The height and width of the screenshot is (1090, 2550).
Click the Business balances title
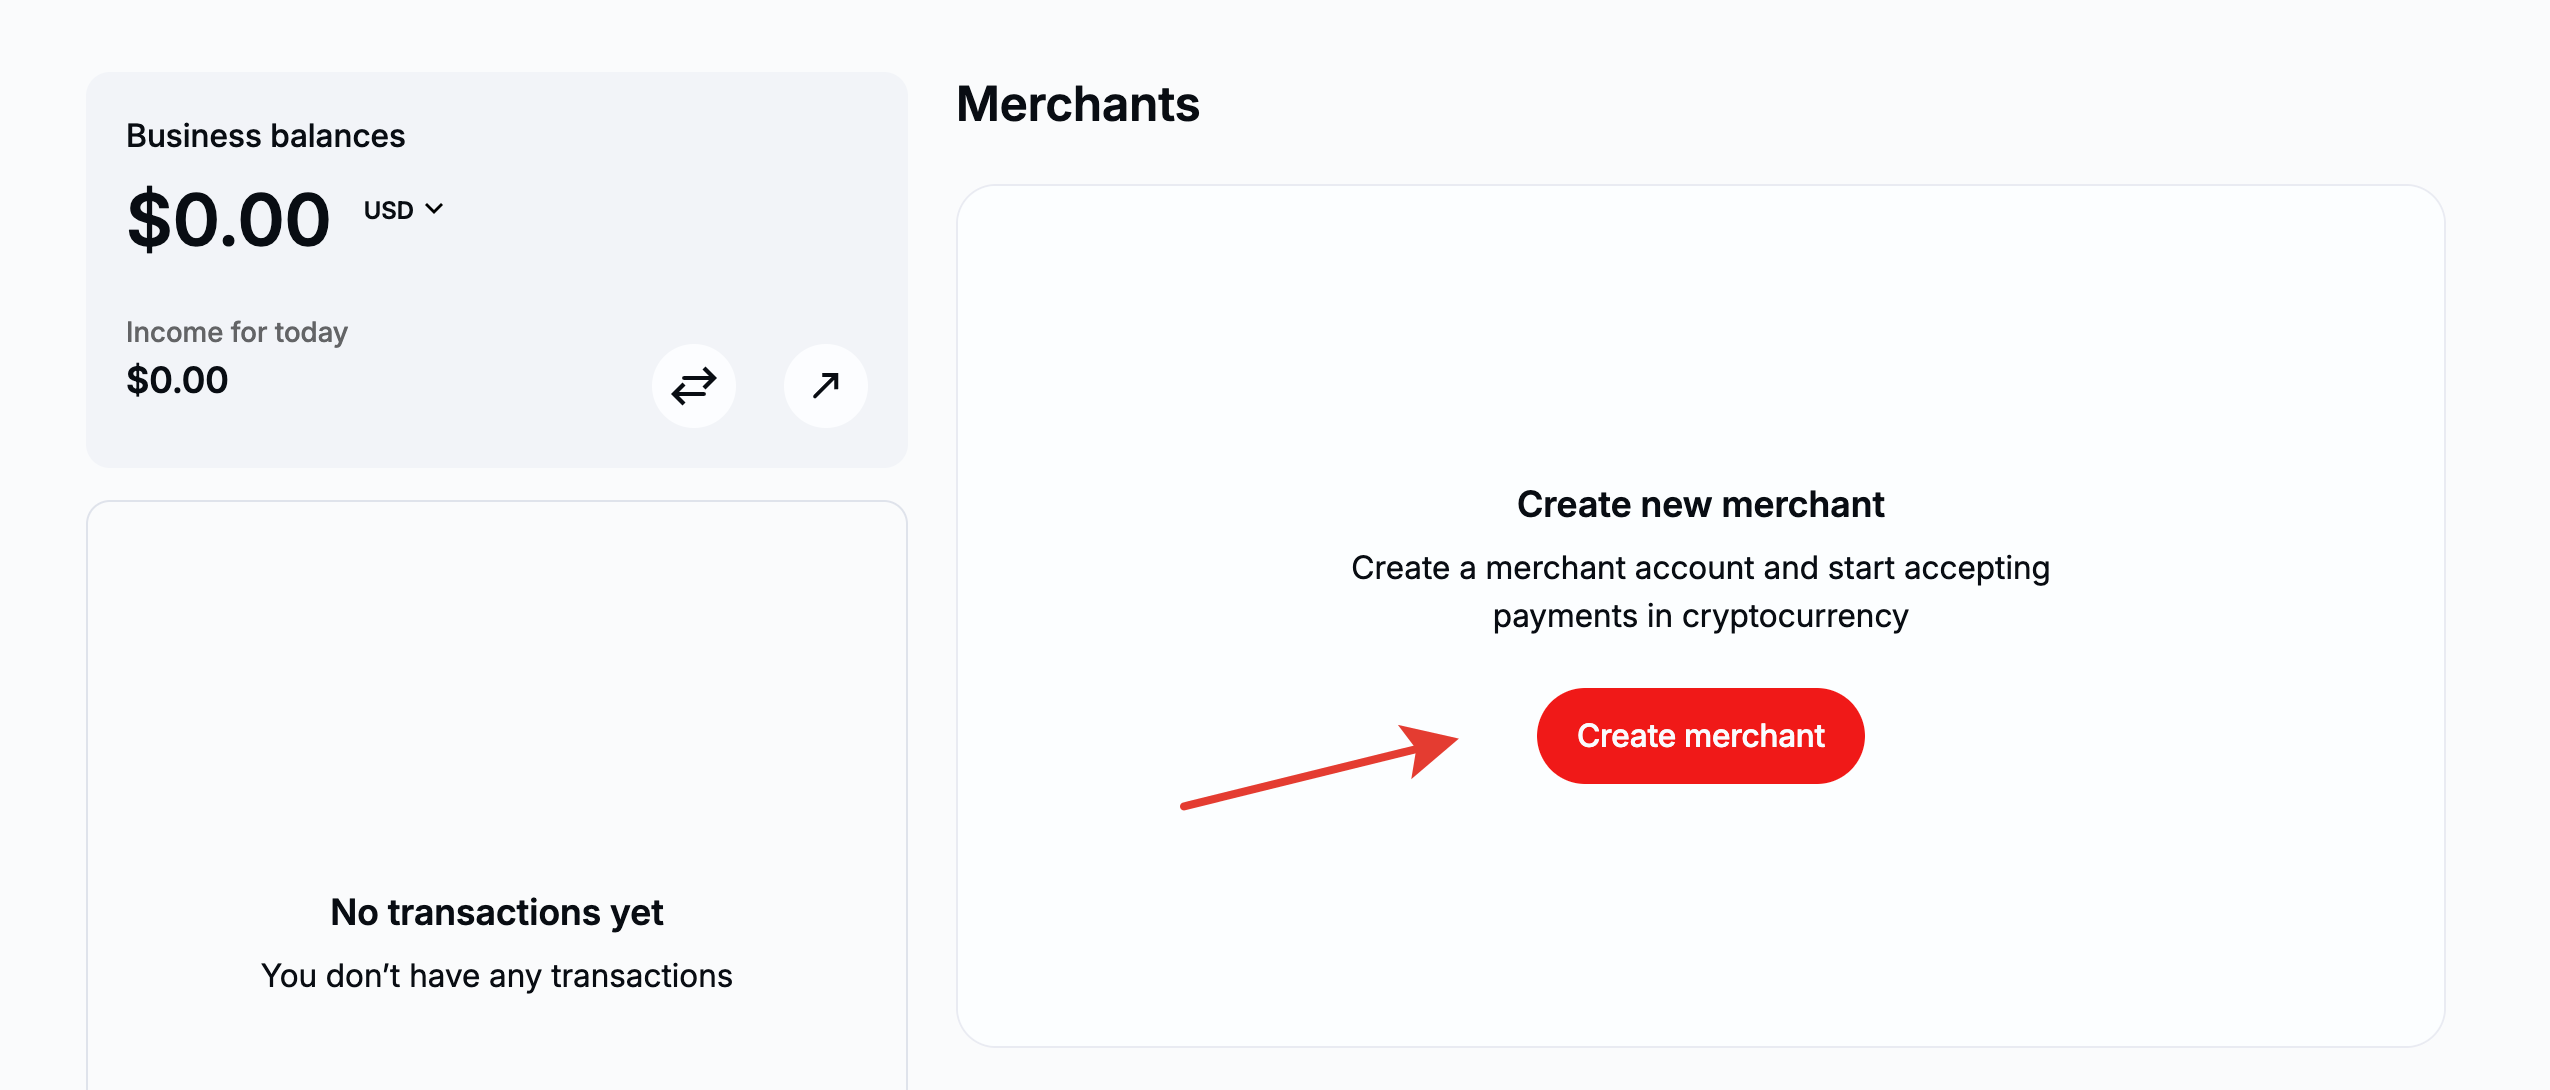pyautogui.click(x=265, y=136)
